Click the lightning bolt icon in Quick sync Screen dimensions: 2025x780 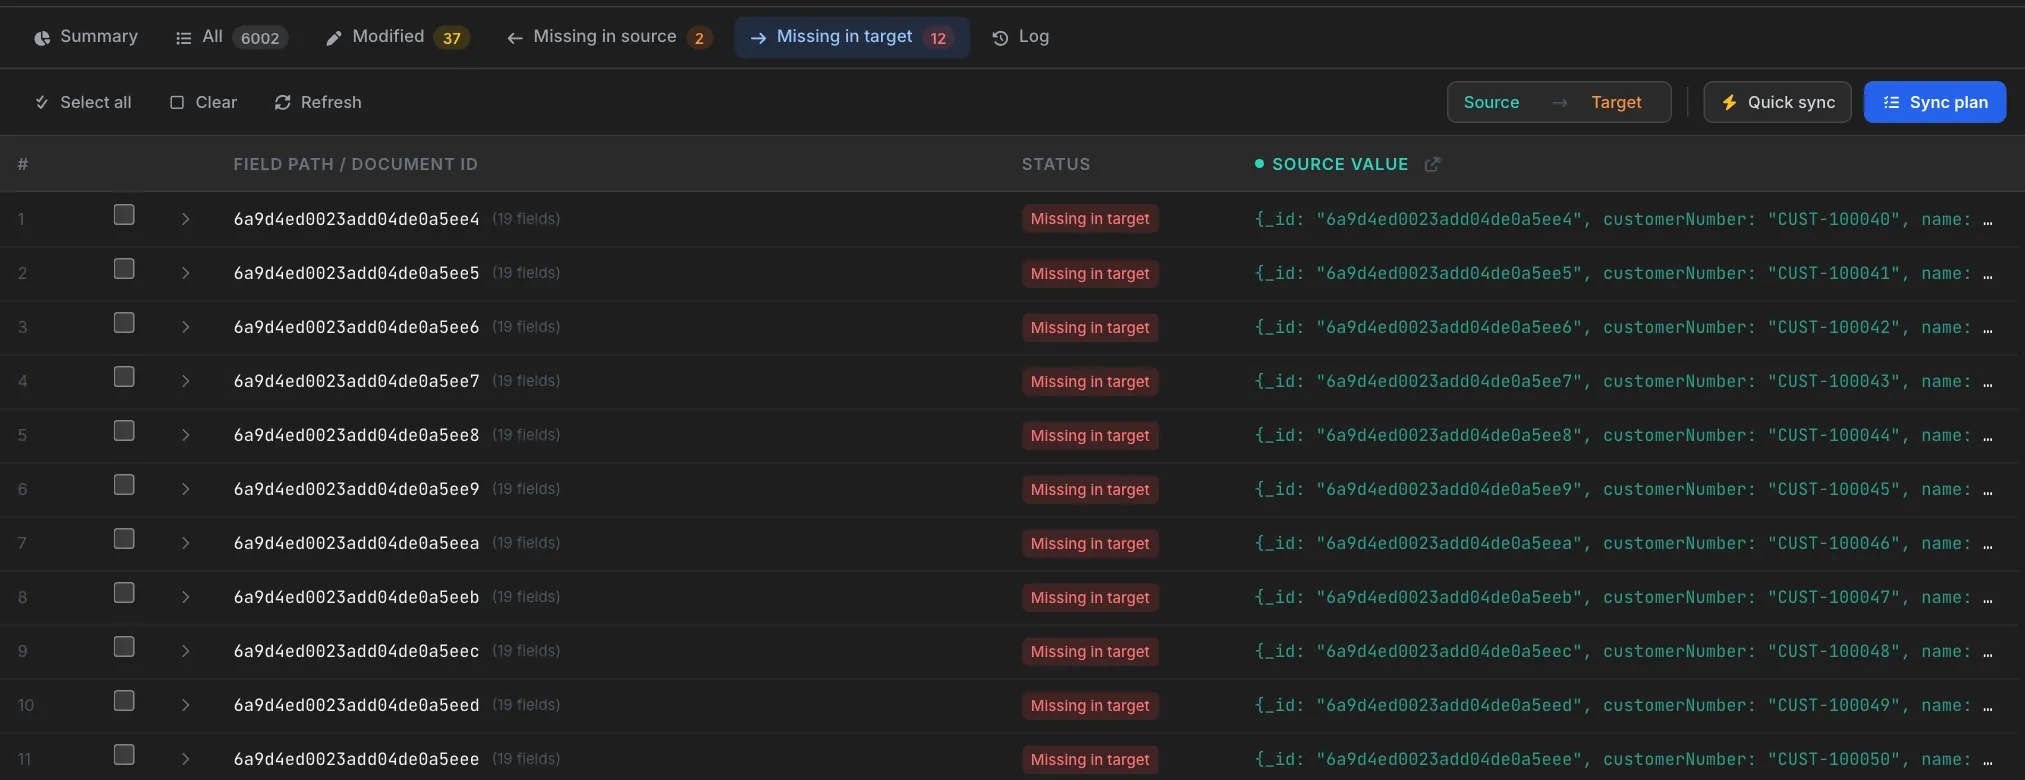[x=1729, y=102]
